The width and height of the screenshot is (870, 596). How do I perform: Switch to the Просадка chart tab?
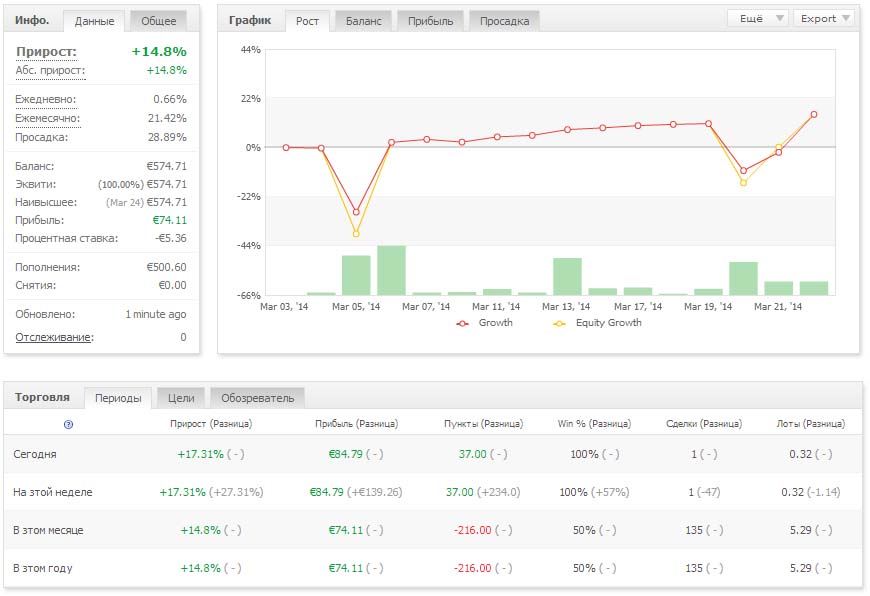(505, 21)
